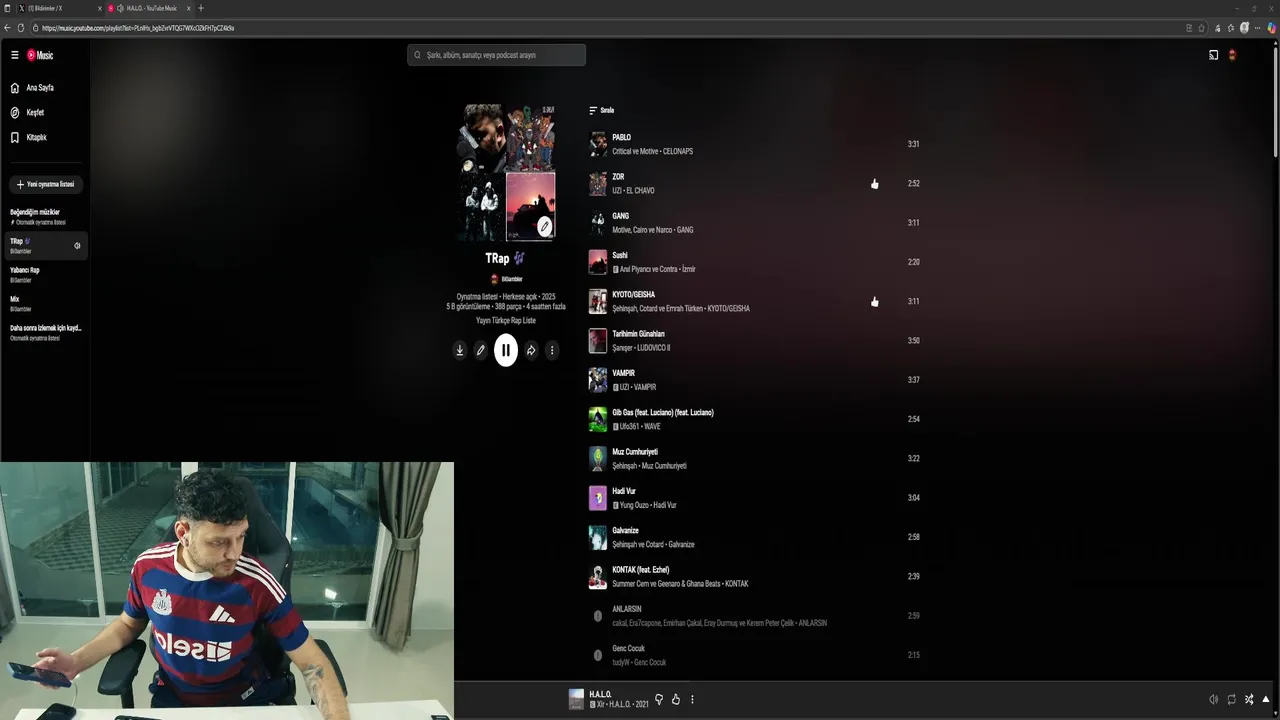Dislike current song in player bar
Image resolution: width=1280 pixels, height=720 pixels.
pyautogui.click(x=658, y=699)
